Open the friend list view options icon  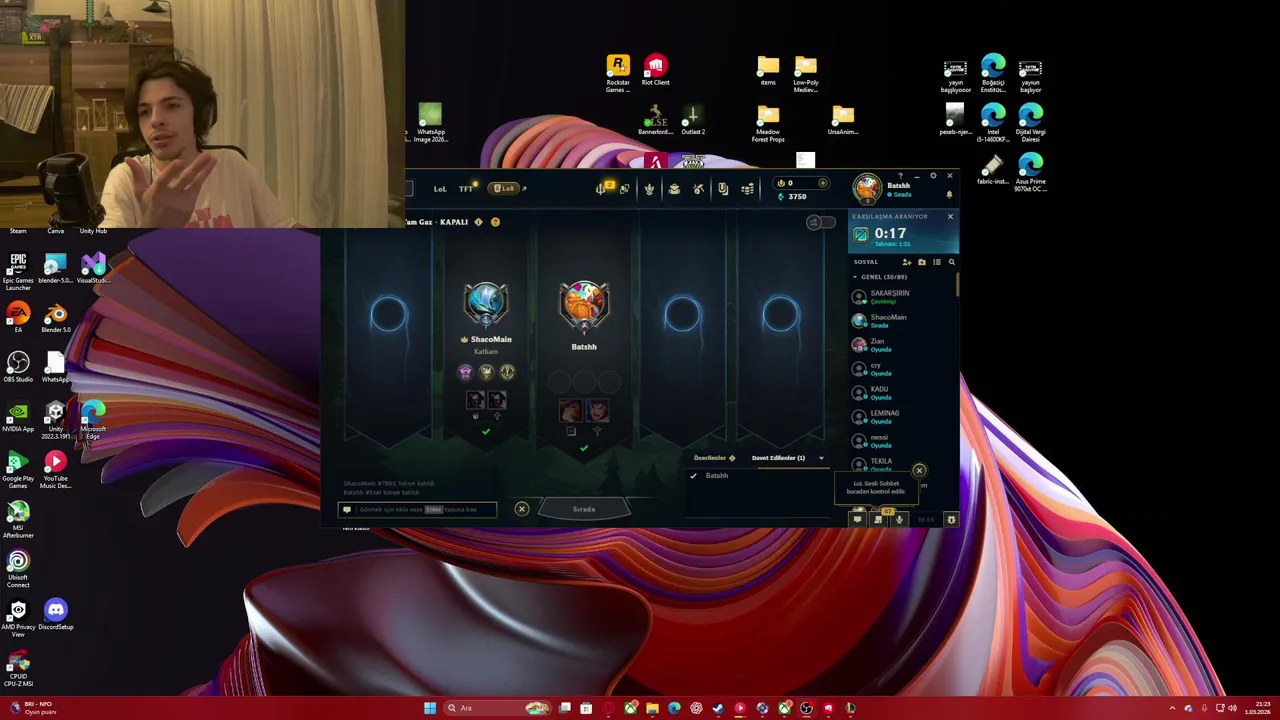(937, 262)
